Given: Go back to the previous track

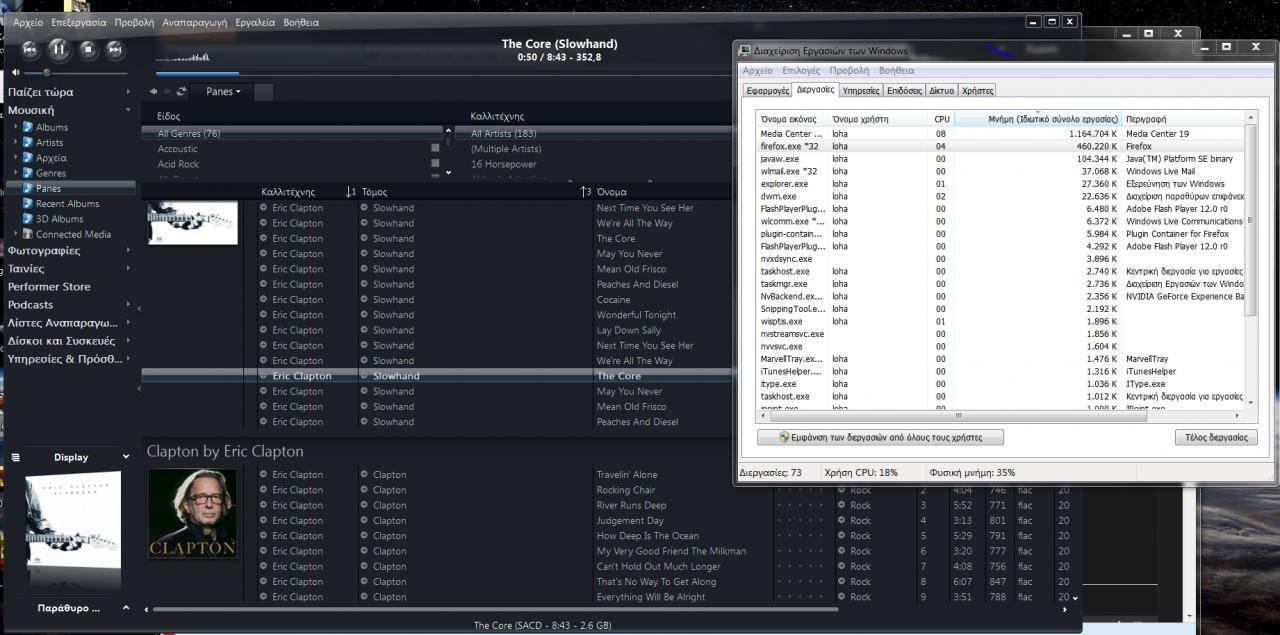Looking at the screenshot, I should coord(30,48).
